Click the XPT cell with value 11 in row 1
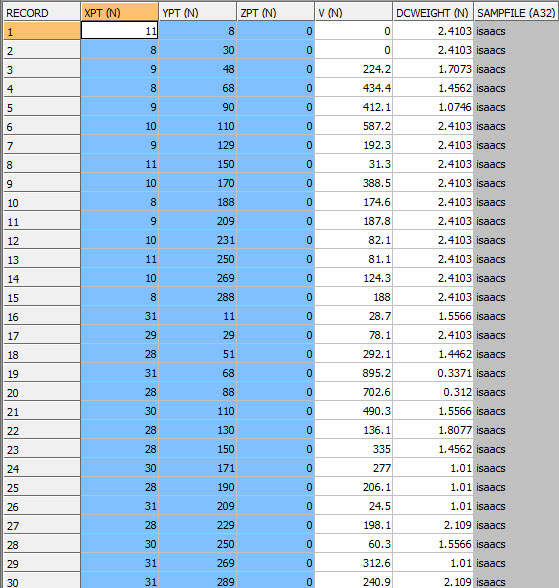Screen dimensions: 559x588 (119, 31)
